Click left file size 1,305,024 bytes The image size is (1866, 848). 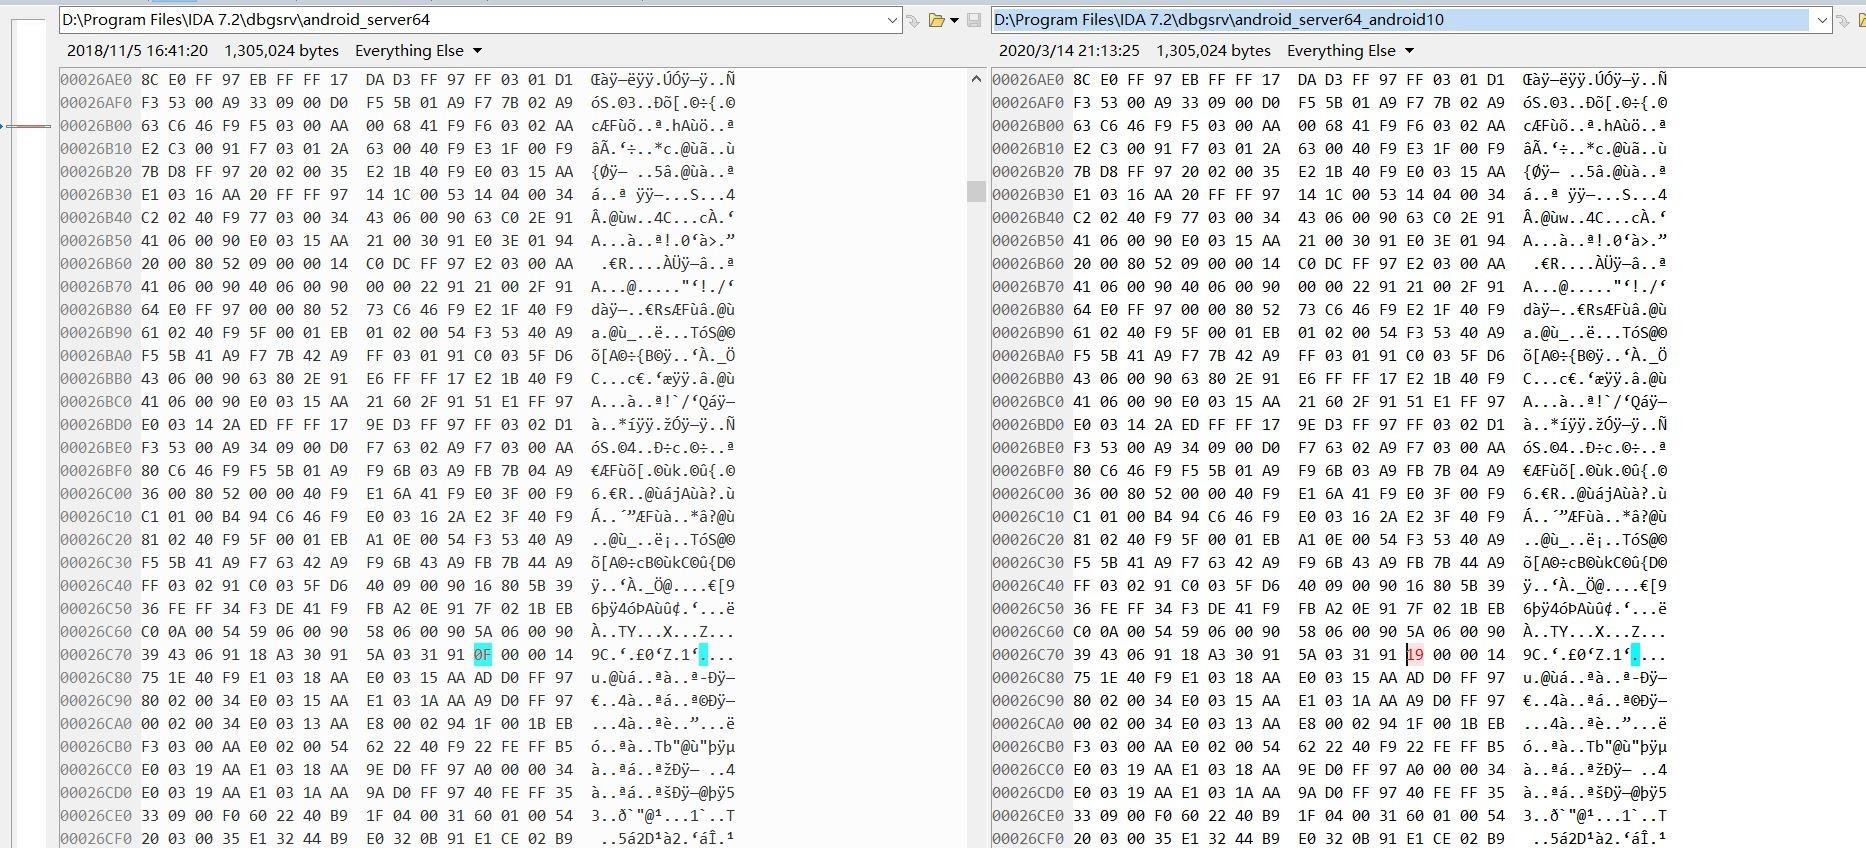tap(281, 50)
